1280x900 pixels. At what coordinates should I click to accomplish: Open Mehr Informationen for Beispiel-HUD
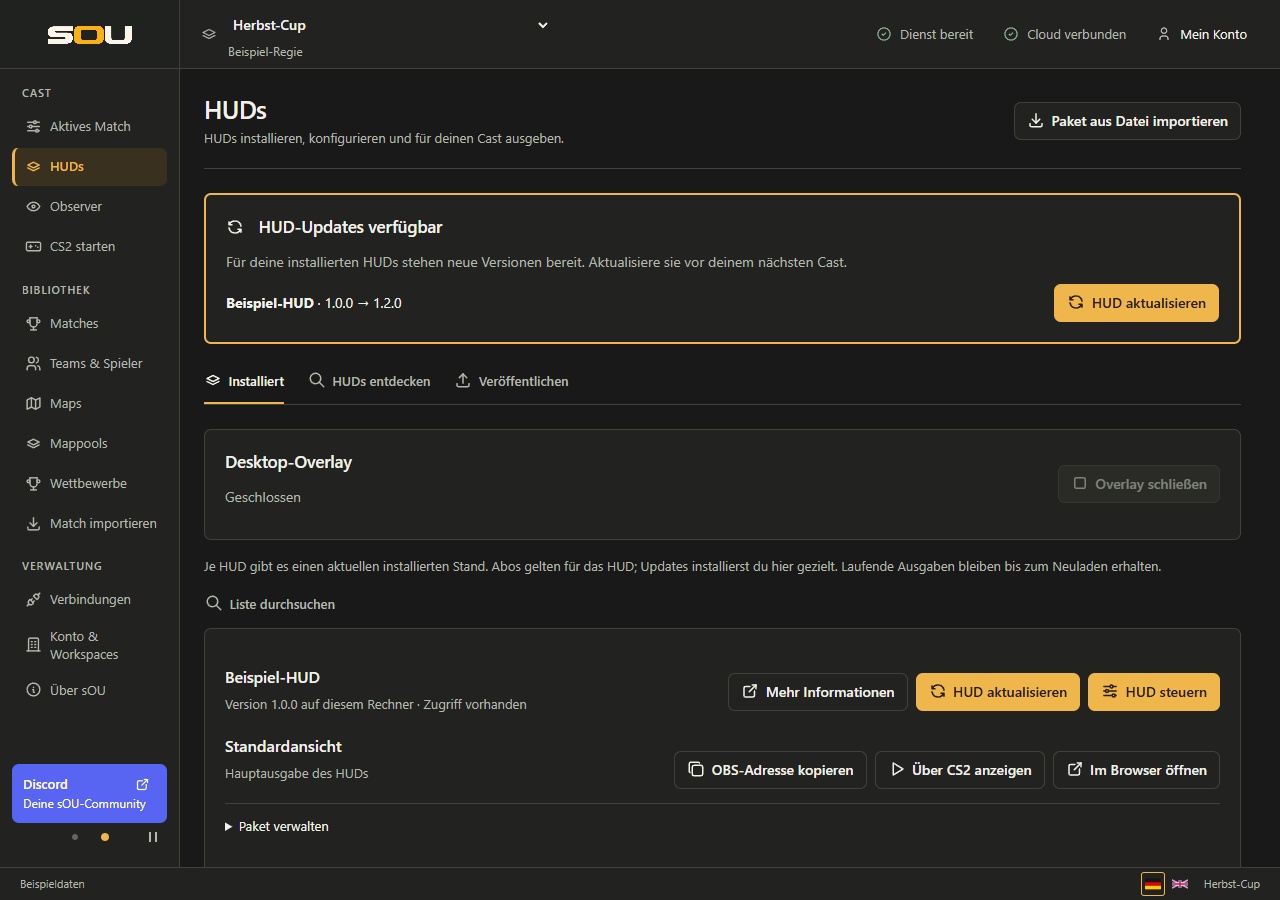point(818,692)
